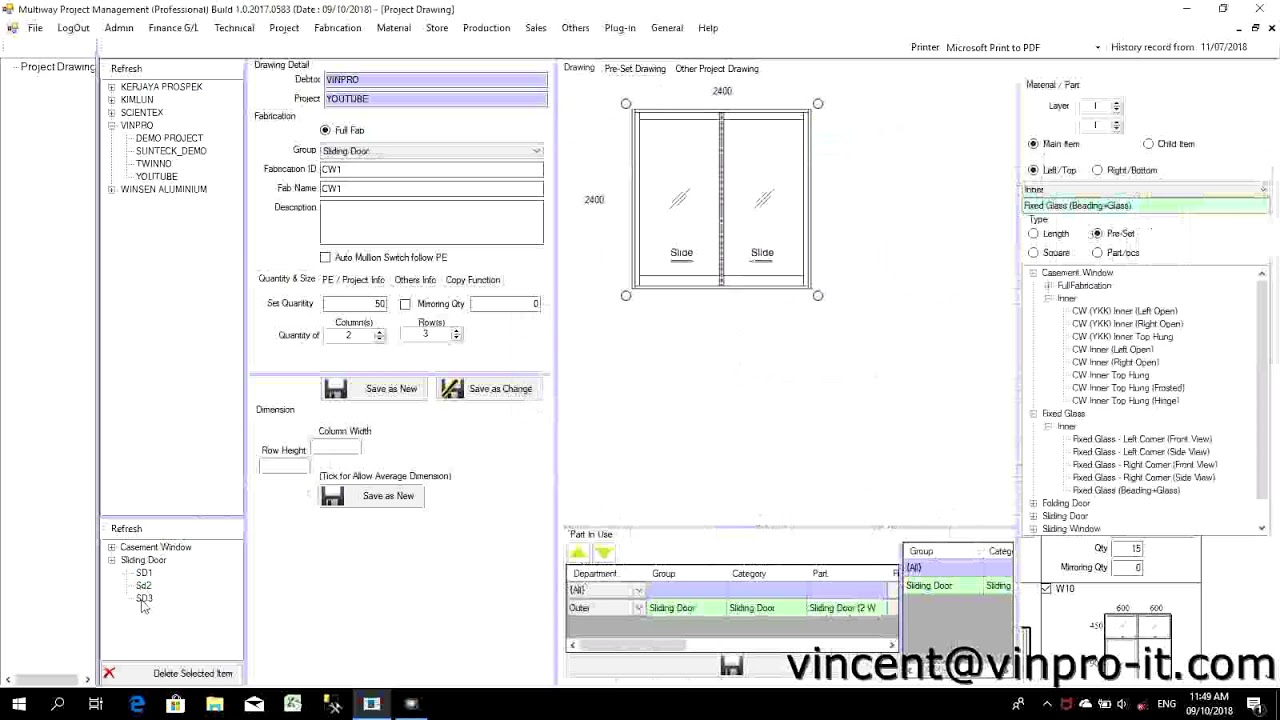
Task: Enable Auto Mullion Switch follow PE
Action: (325, 257)
